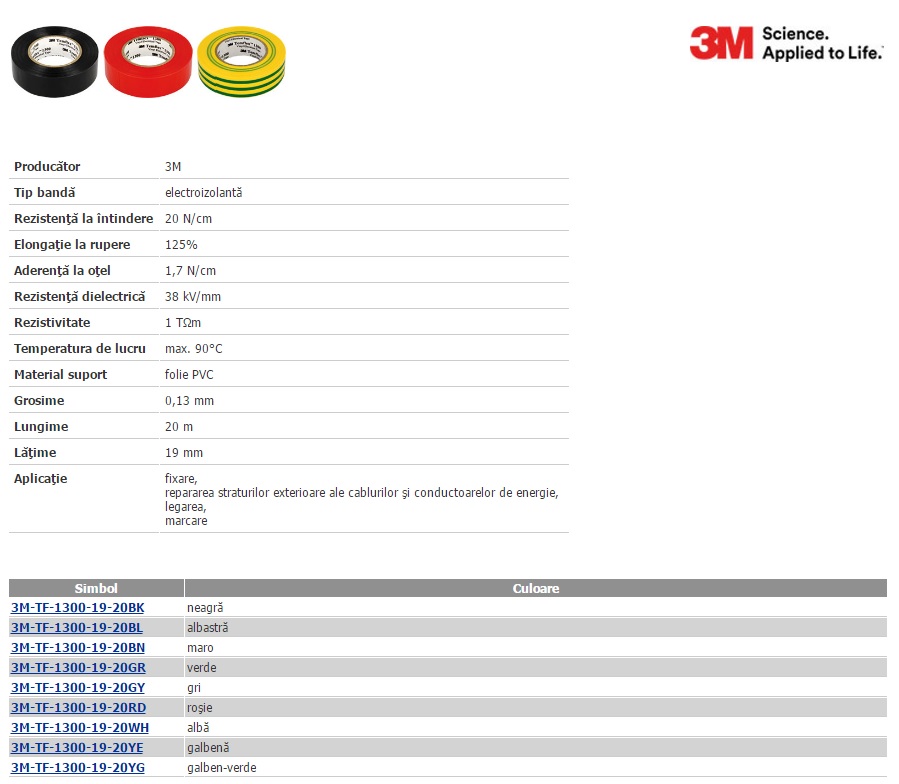
Task: Click the value '125%'
Action: coord(181,245)
